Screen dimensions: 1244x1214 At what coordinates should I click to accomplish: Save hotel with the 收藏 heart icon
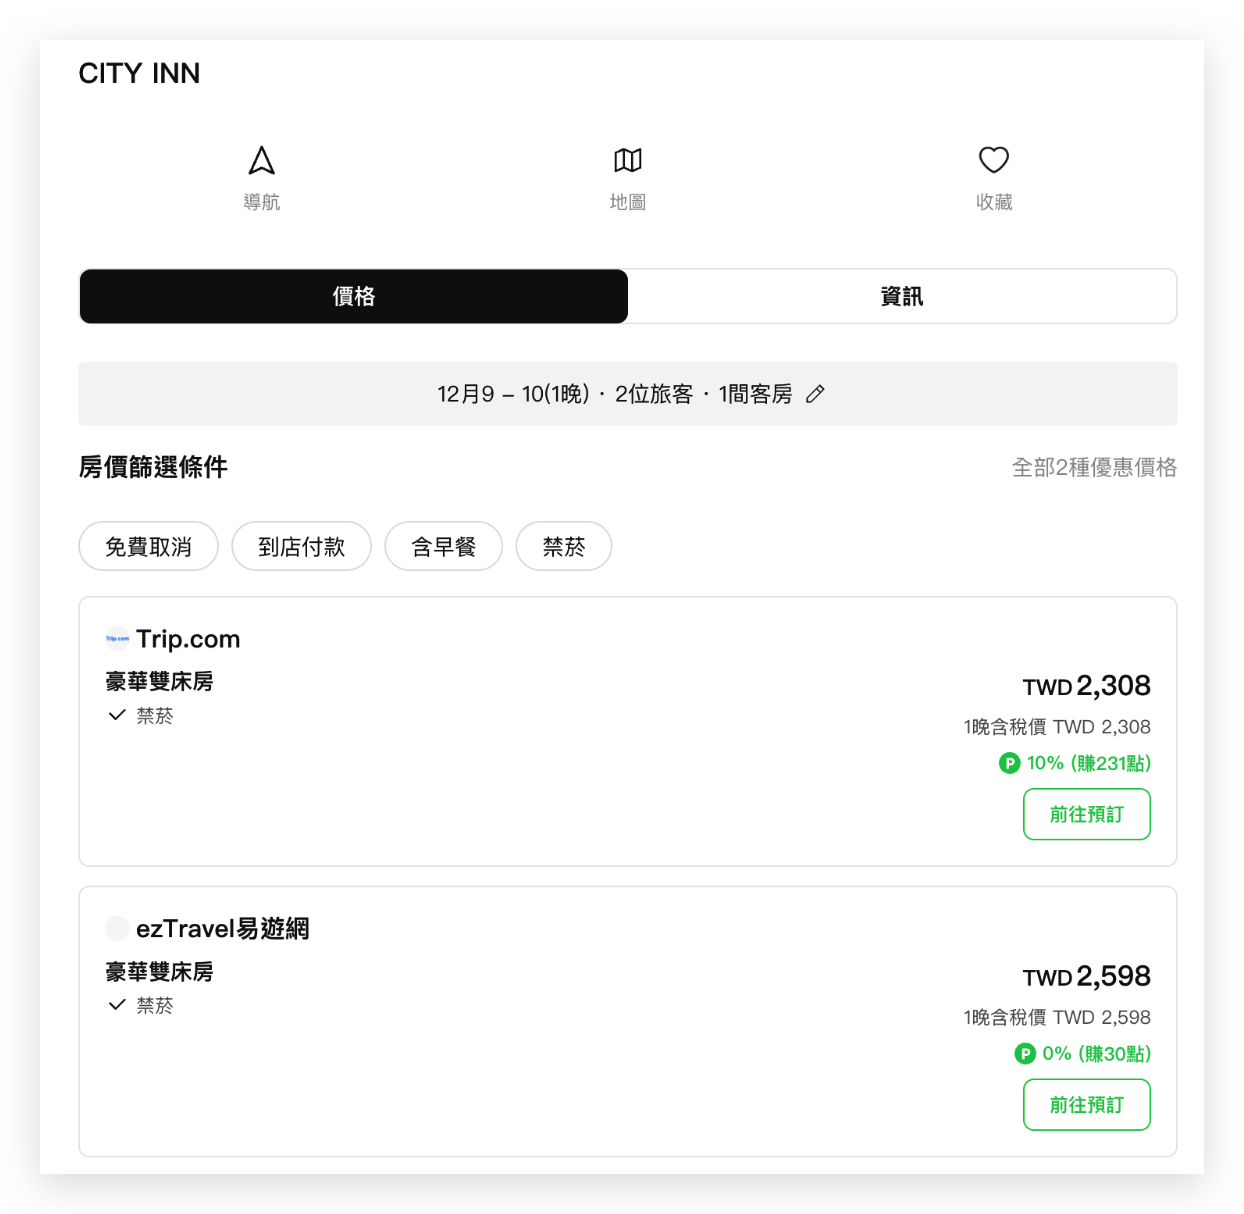pyautogui.click(x=993, y=160)
